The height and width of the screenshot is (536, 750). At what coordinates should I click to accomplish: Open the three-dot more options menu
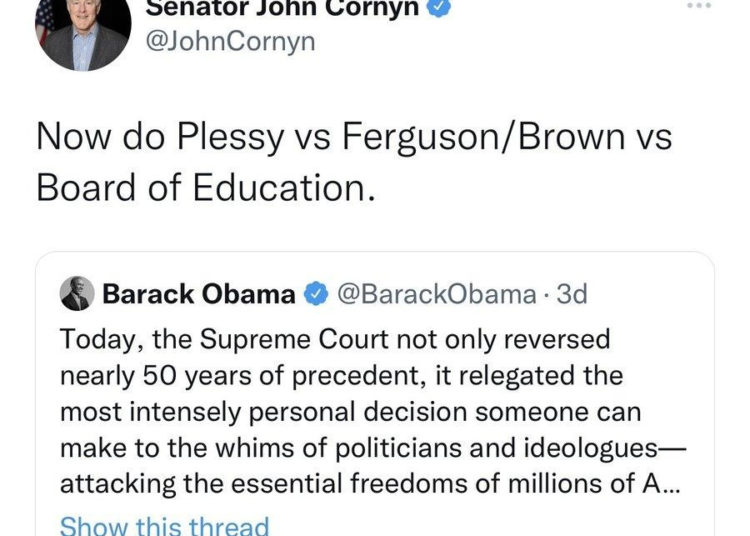(699, 6)
